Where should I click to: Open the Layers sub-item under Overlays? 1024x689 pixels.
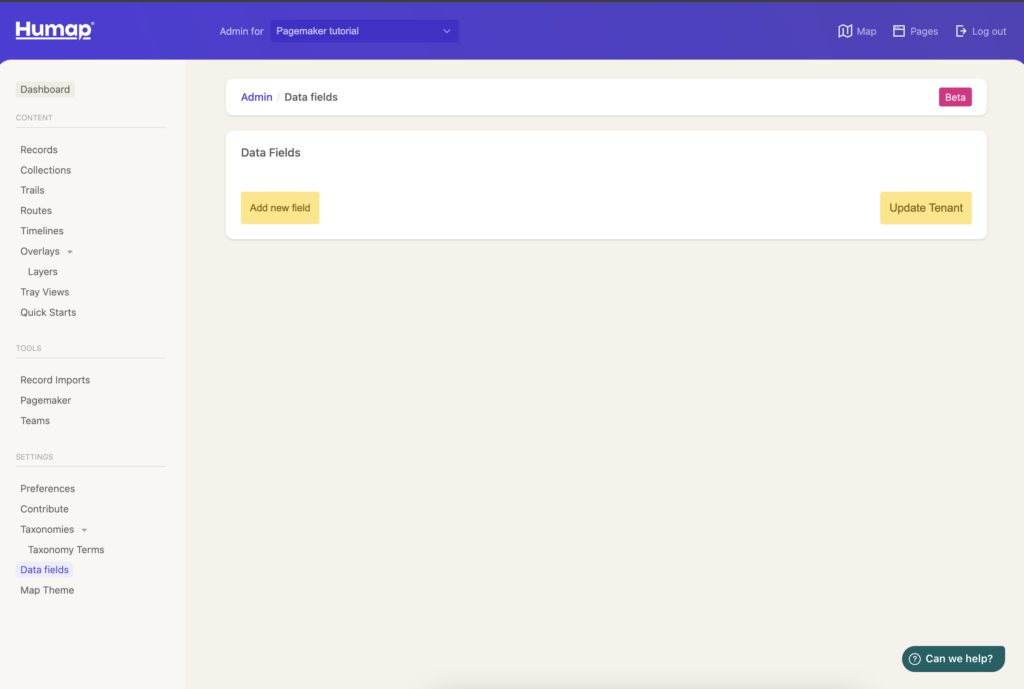pyautogui.click(x=43, y=272)
